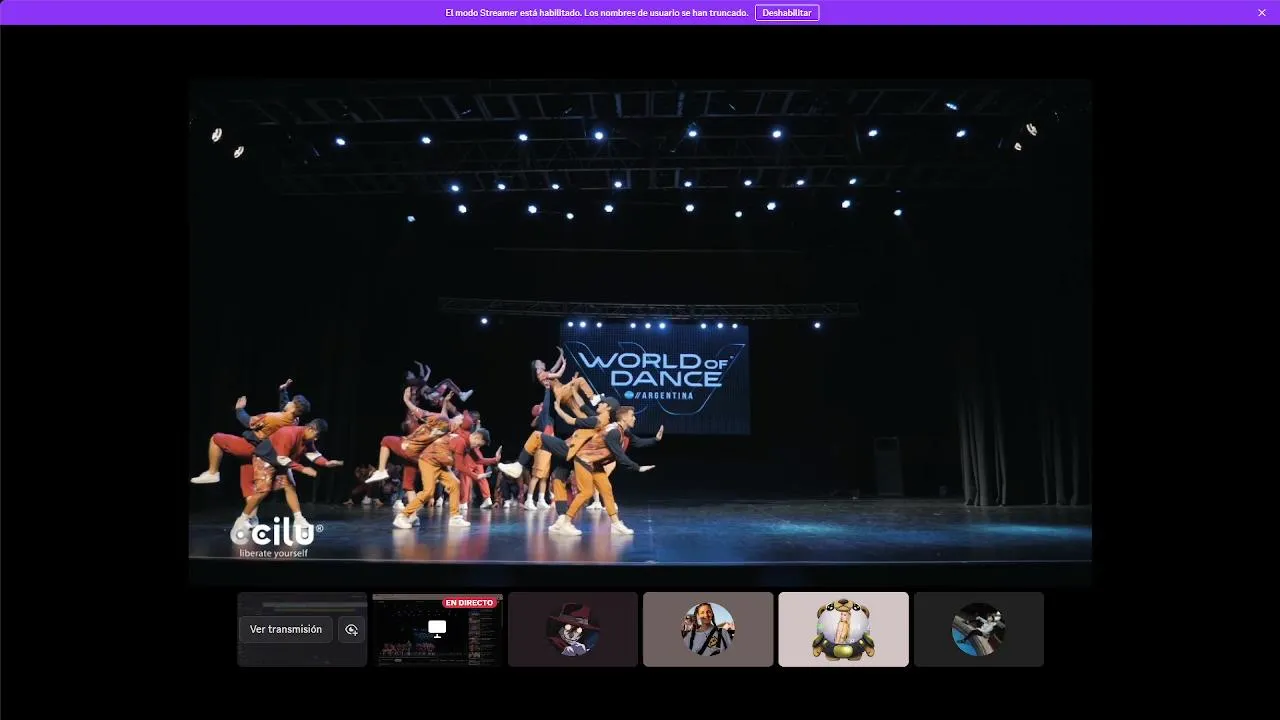The image size is (1280, 720).
Task: Click the Deshabilitar button in the banner
Action: point(787,13)
